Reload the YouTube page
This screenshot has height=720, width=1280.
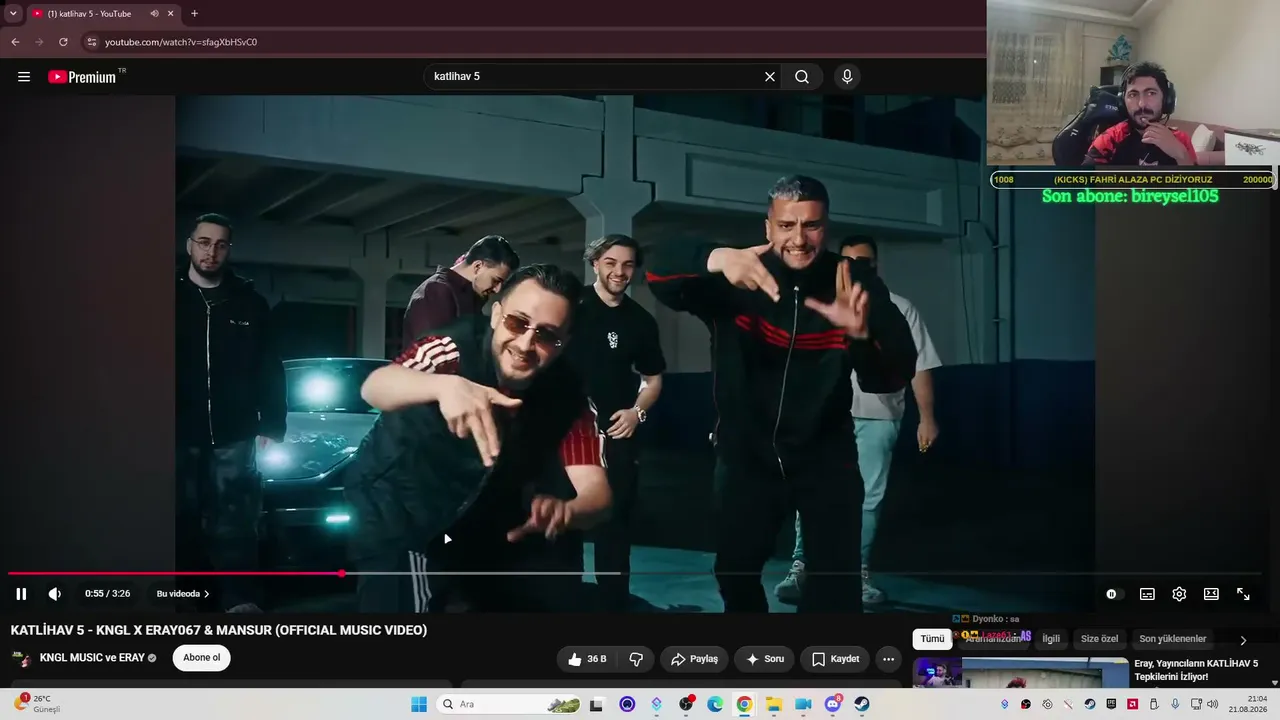point(63,42)
